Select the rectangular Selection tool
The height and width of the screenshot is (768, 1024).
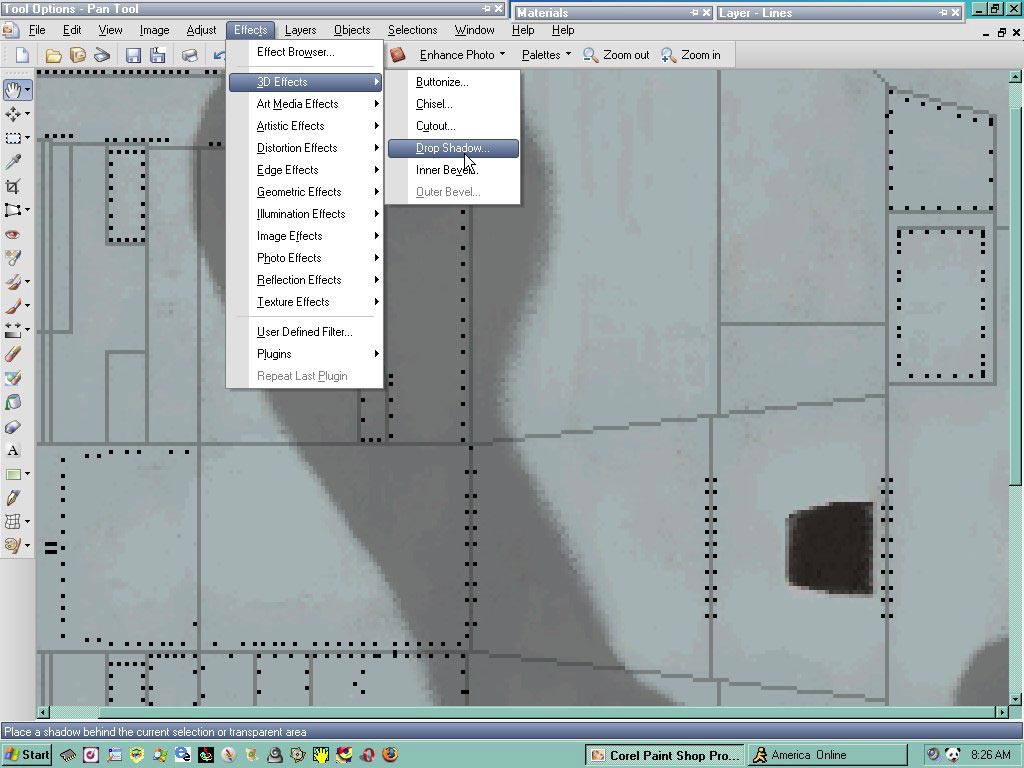pos(12,138)
